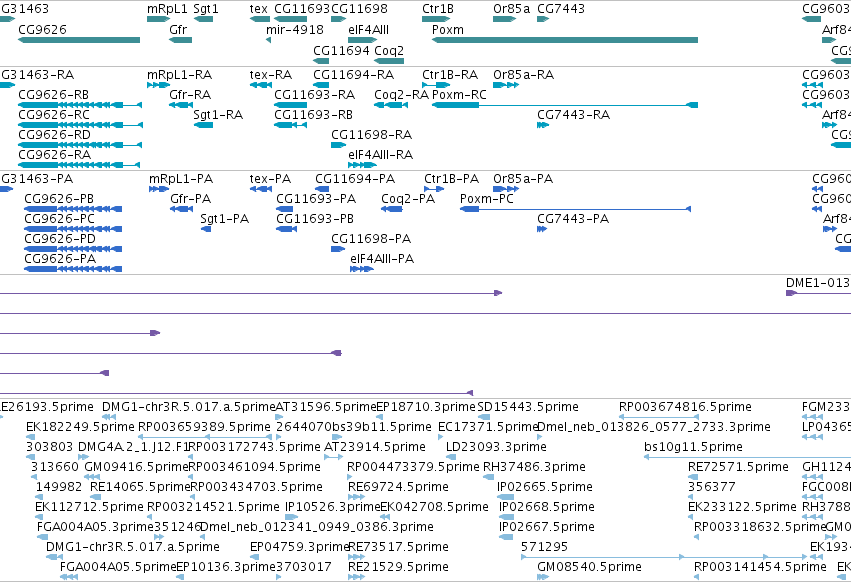Click the CG9626-RC transcript label
The image size is (851, 582).
(x=54, y=115)
